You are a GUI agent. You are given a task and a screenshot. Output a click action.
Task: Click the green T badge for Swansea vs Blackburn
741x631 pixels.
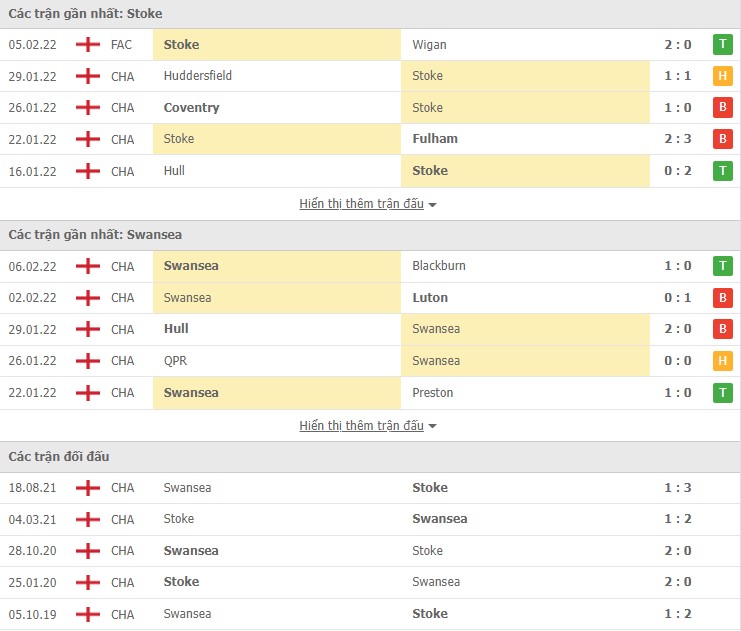722,266
